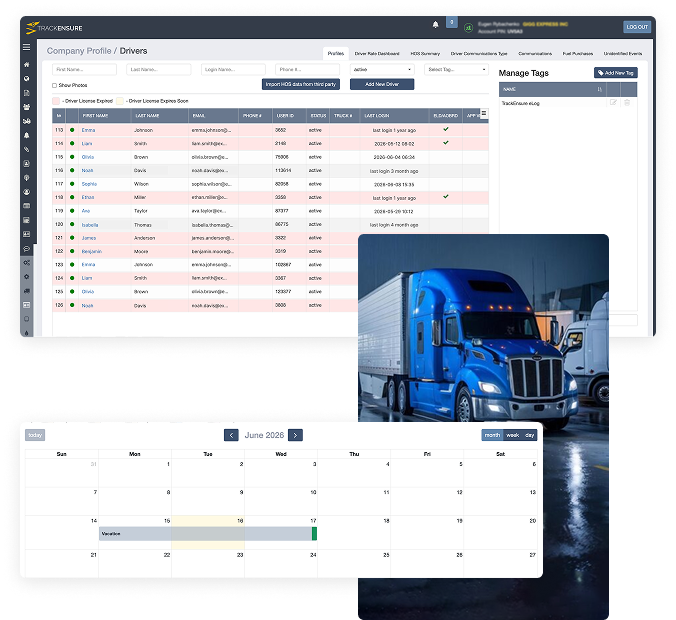Open the Home icon in sidebar

27,64
